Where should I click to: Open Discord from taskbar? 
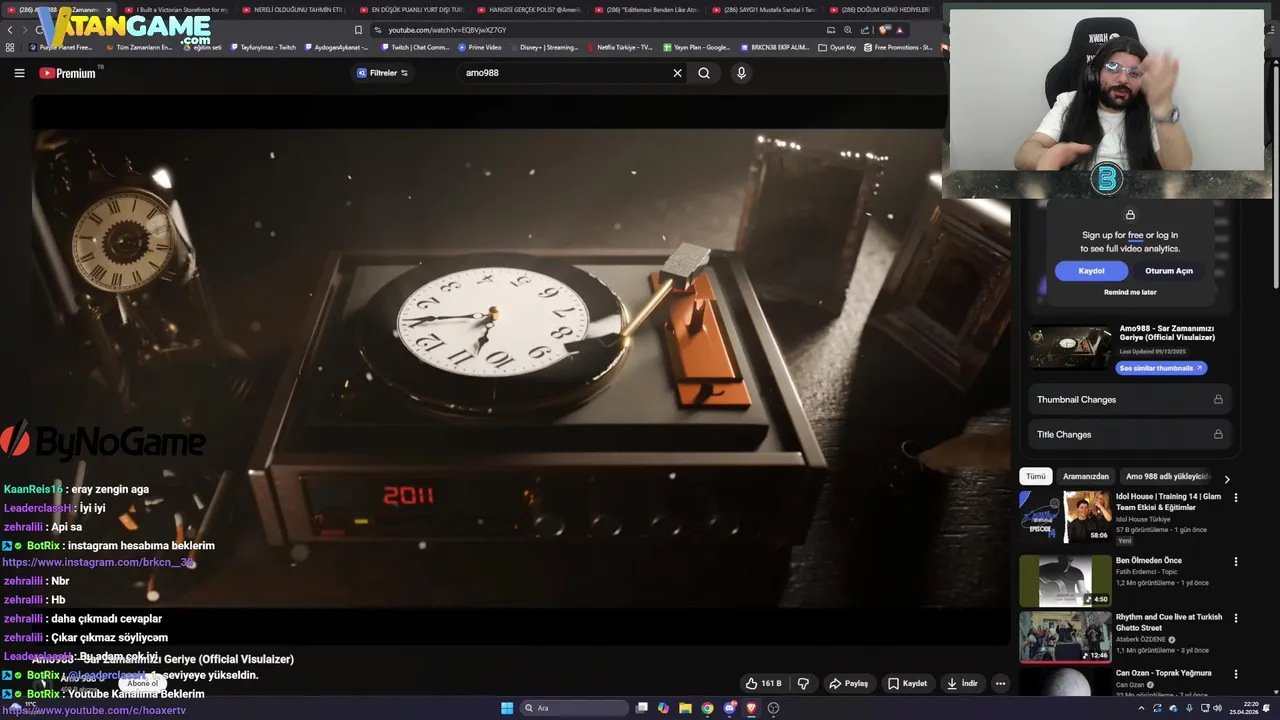tap(730, 708)
